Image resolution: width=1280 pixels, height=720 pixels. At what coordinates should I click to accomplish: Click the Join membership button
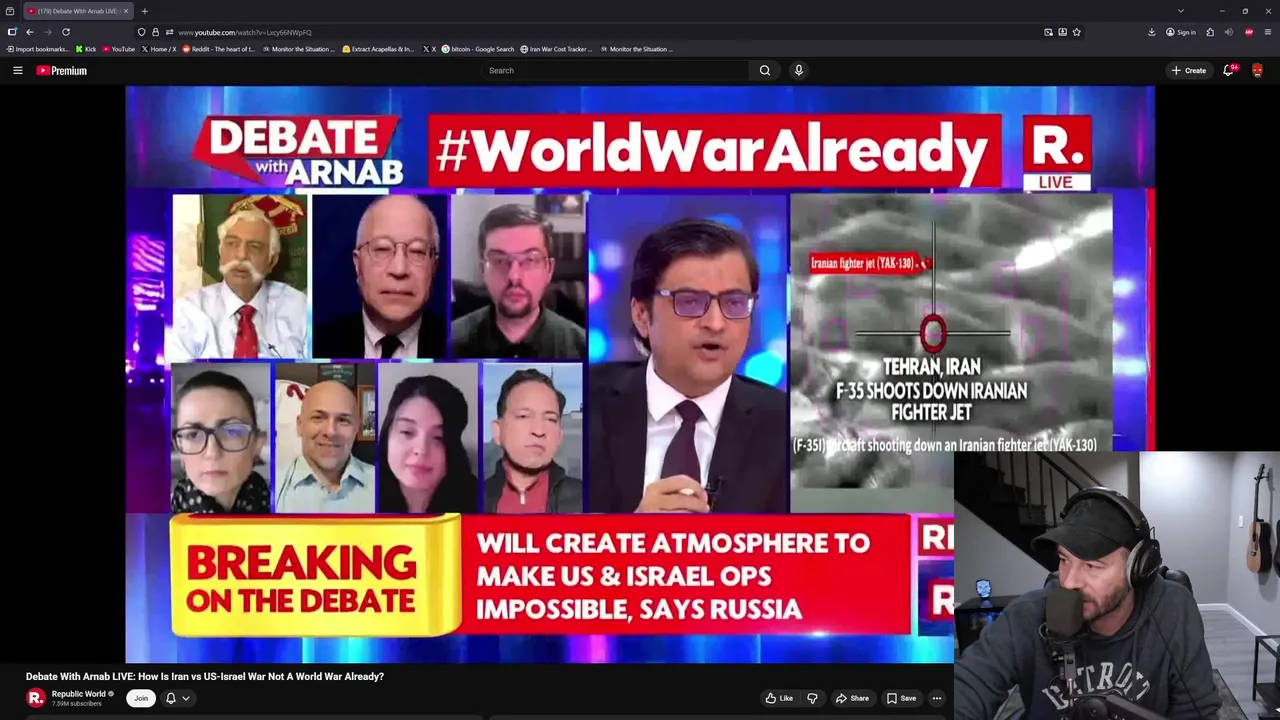coord(141,698)
